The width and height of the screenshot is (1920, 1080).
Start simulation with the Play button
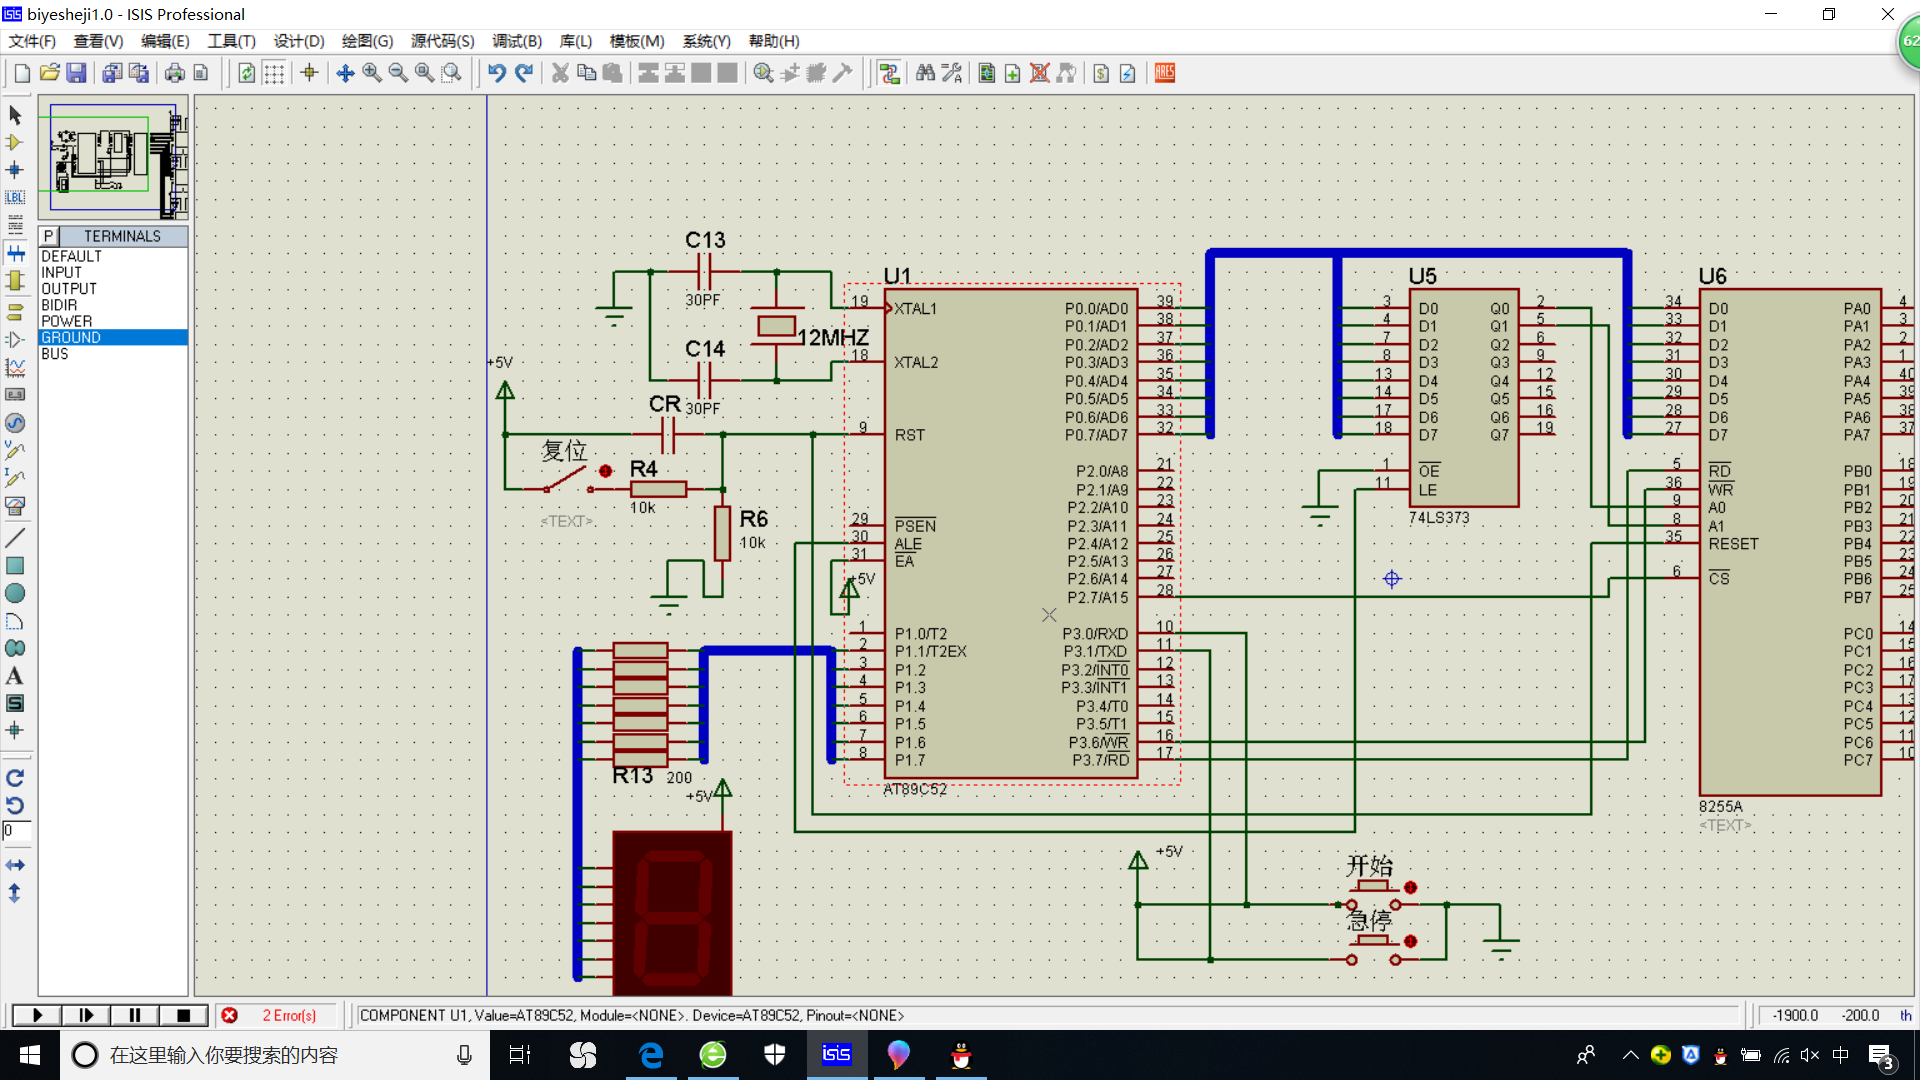(x=37, y=1015)
